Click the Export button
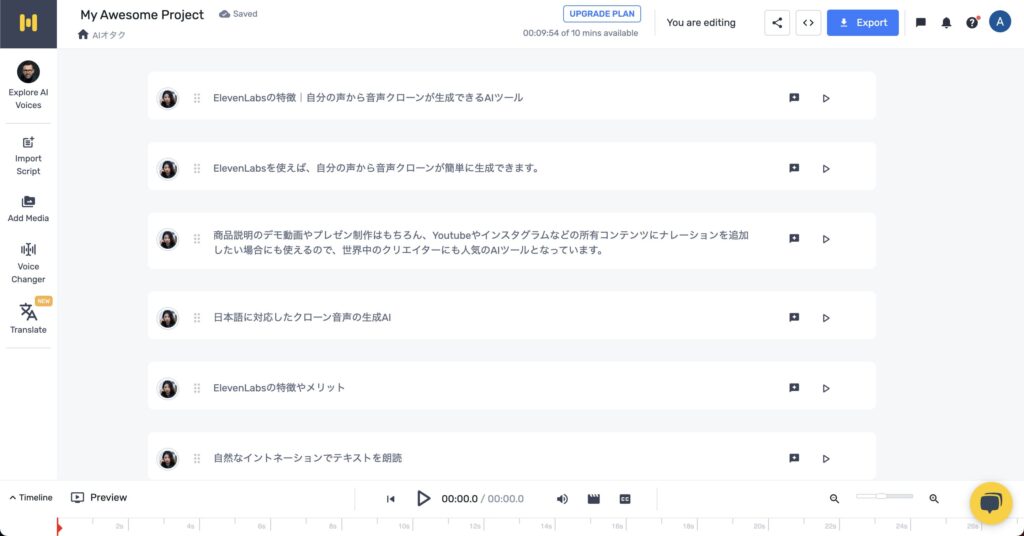 pyautogui.click(x=863, y=23)
